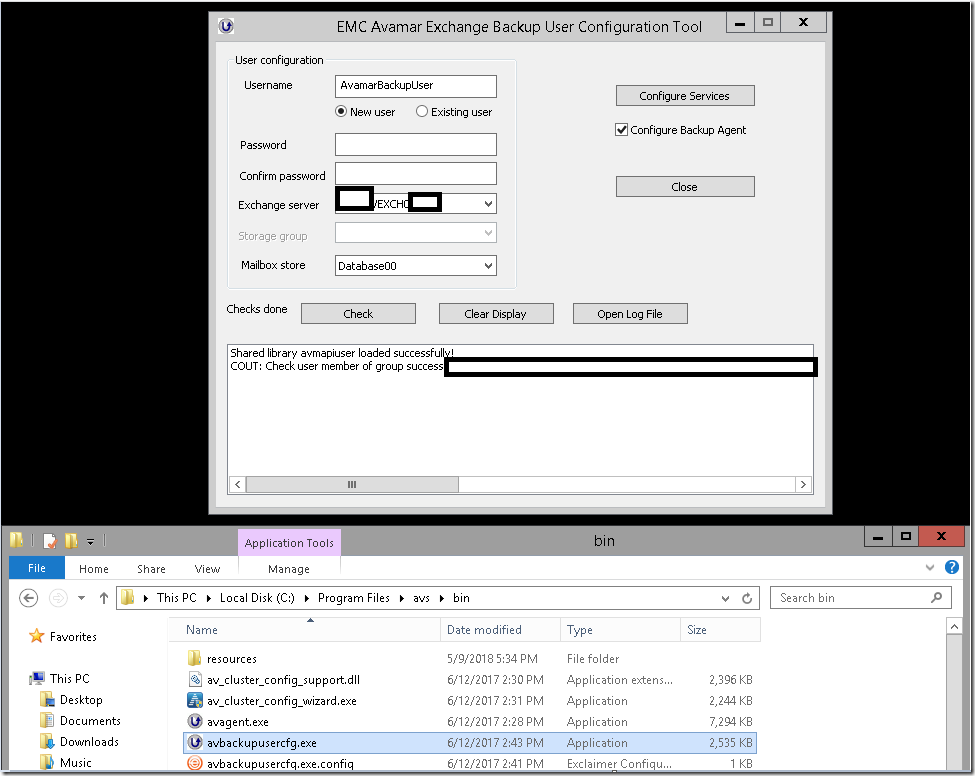Click the Check button

tap(358, 313)
